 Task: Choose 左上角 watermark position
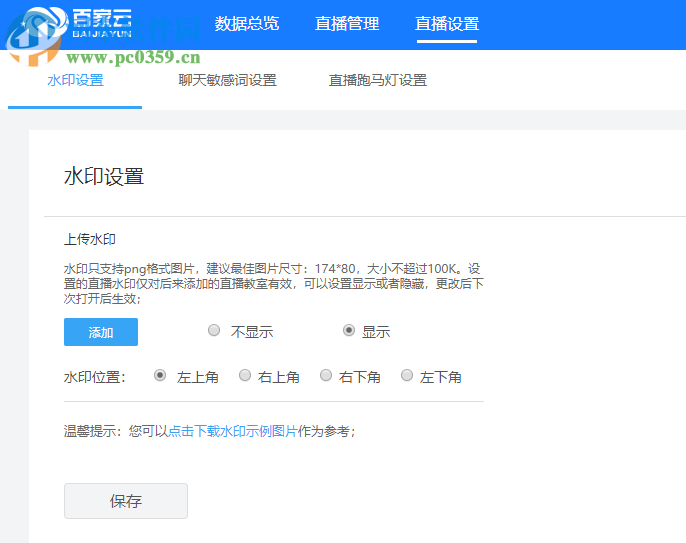coord(160,375)
